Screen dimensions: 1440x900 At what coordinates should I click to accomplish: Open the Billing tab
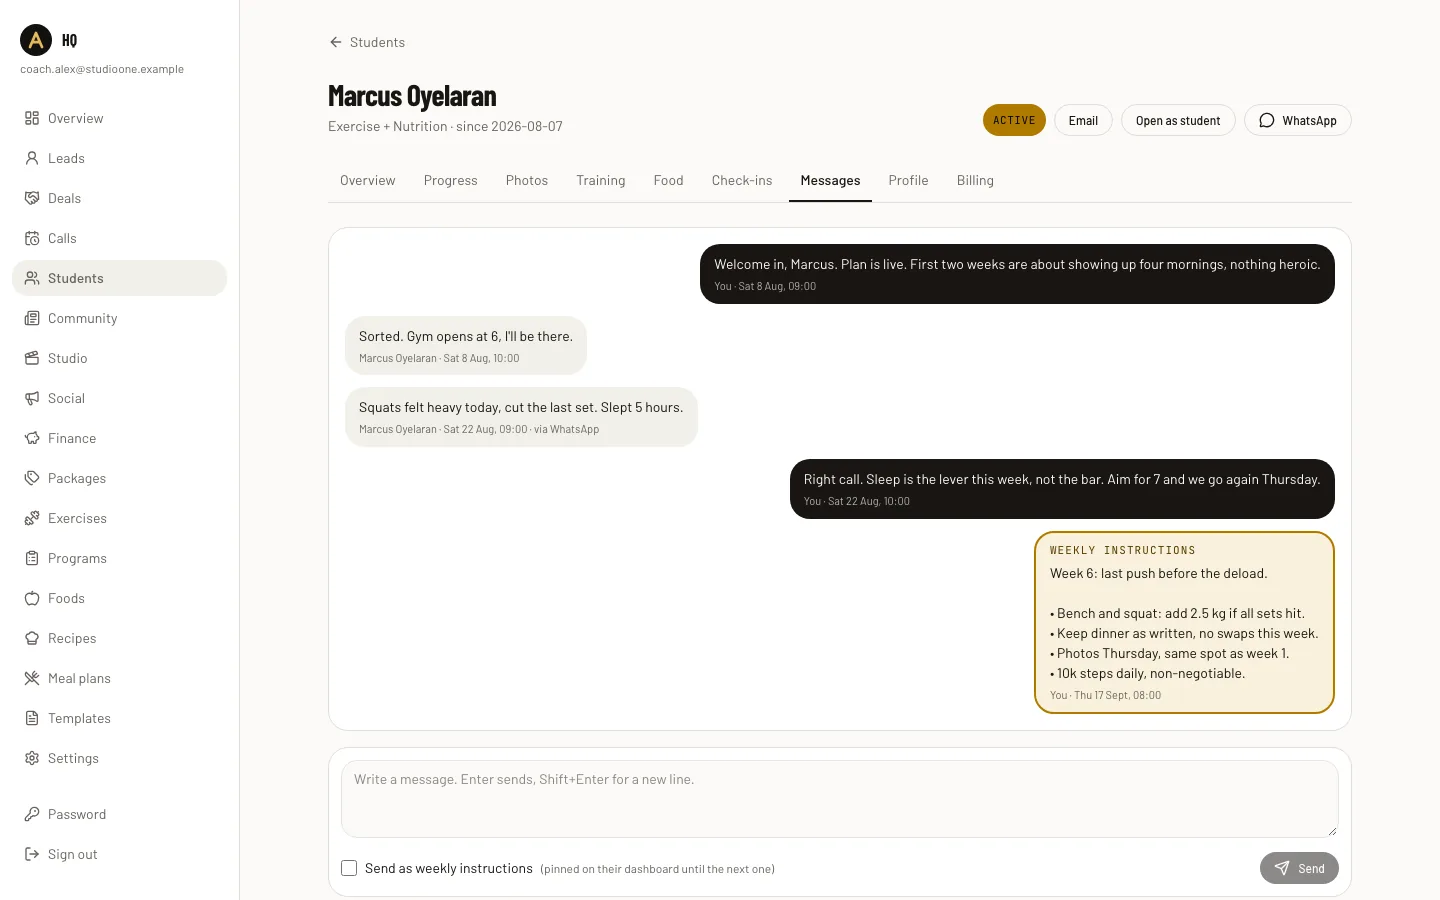(975, 181)
